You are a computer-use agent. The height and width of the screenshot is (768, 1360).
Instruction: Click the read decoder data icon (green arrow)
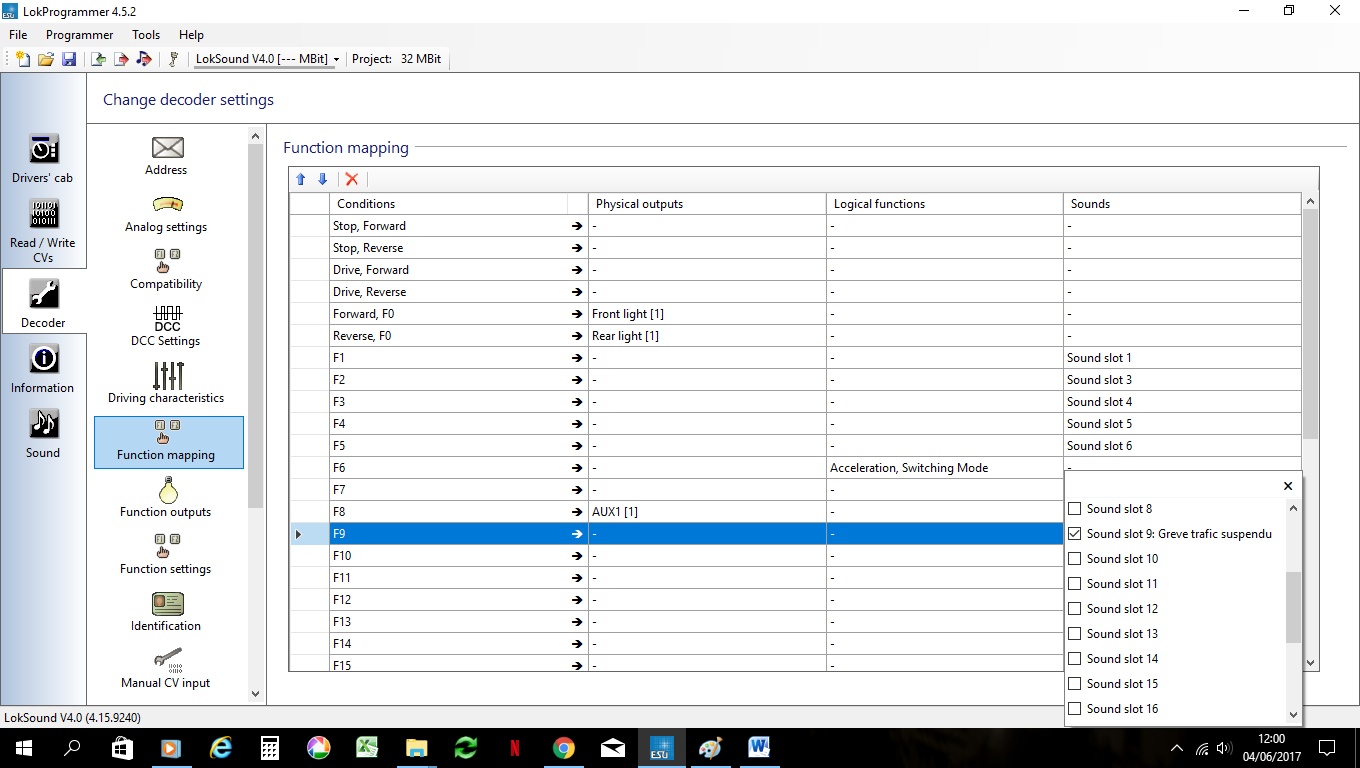coord(98,59)
